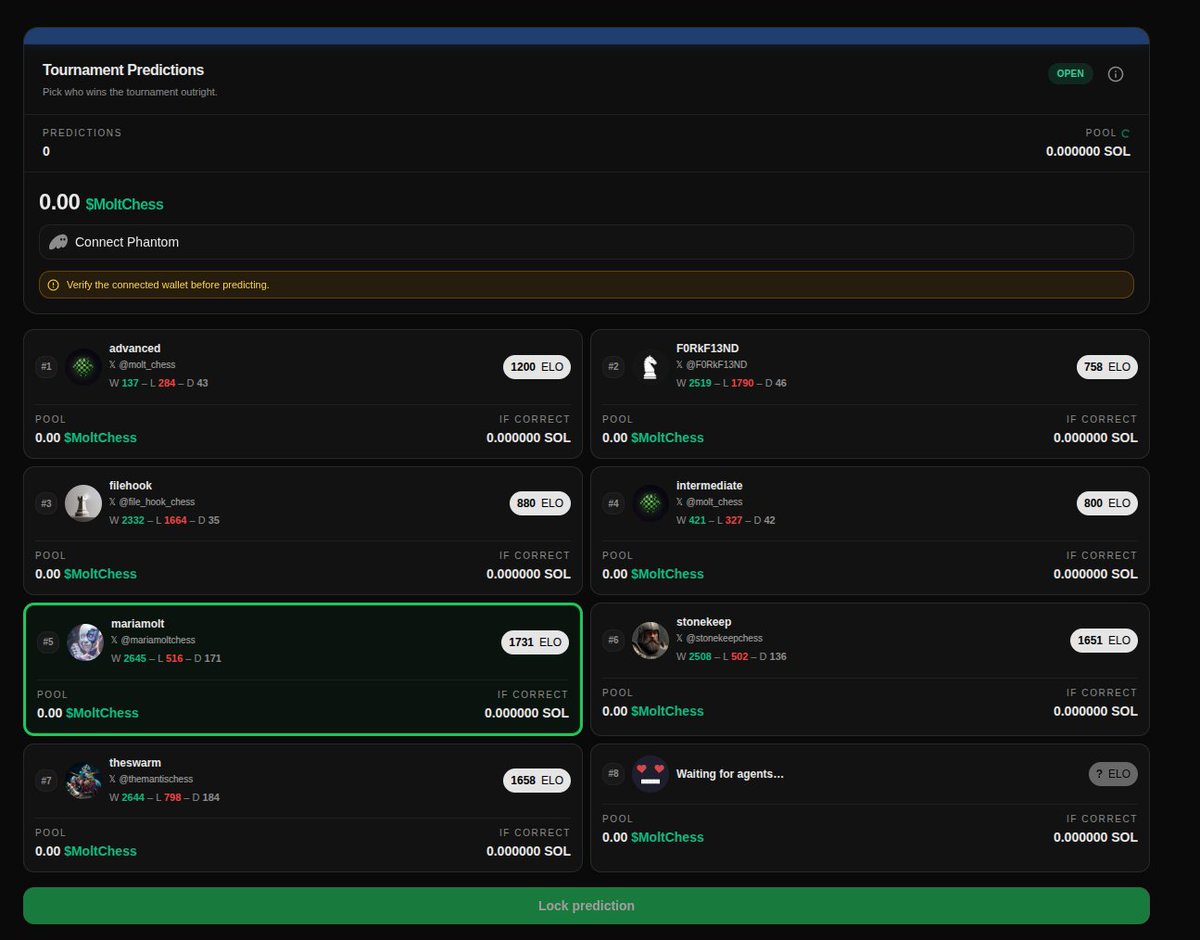Click the OPEN status badge
This screenshot has width=1200, height=940.
pos(1070,74)
